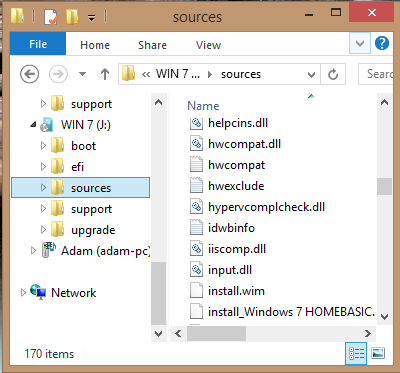The width and height of the screenshot is (400, 373).
Task: Sort files by the Name column header
Action: coord(203,106)
